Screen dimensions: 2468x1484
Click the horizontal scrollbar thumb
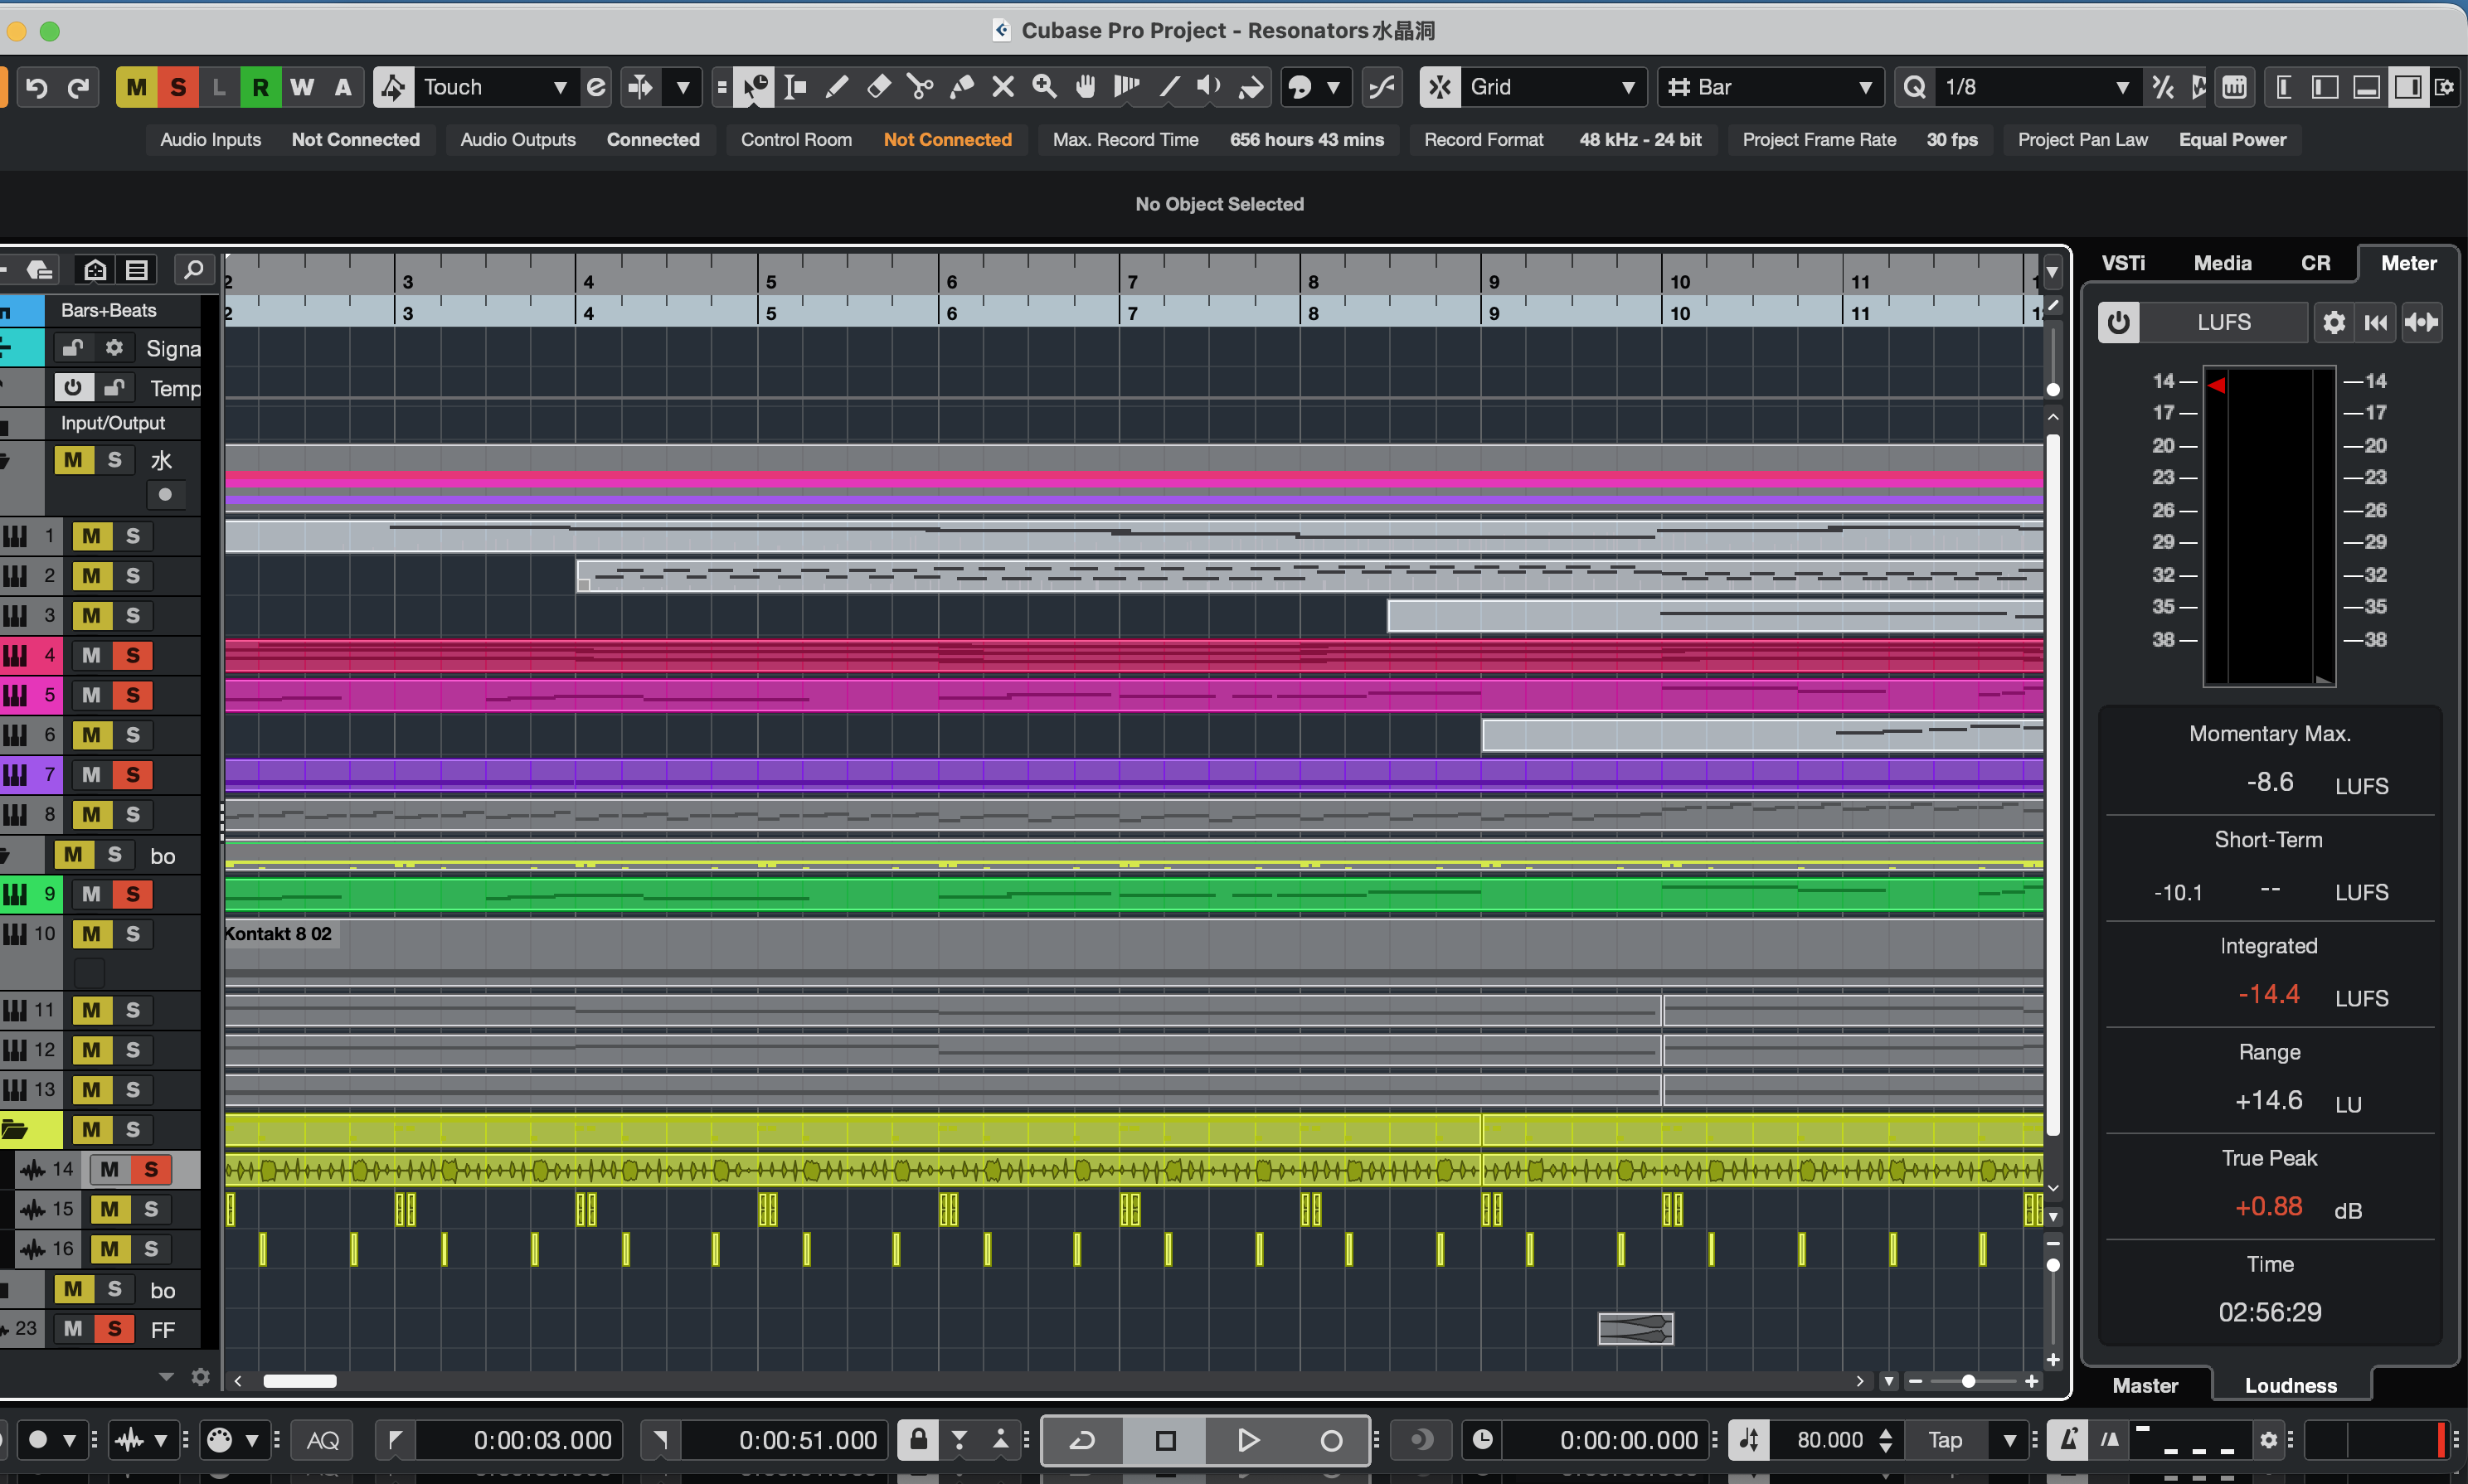click(299, 1381)
